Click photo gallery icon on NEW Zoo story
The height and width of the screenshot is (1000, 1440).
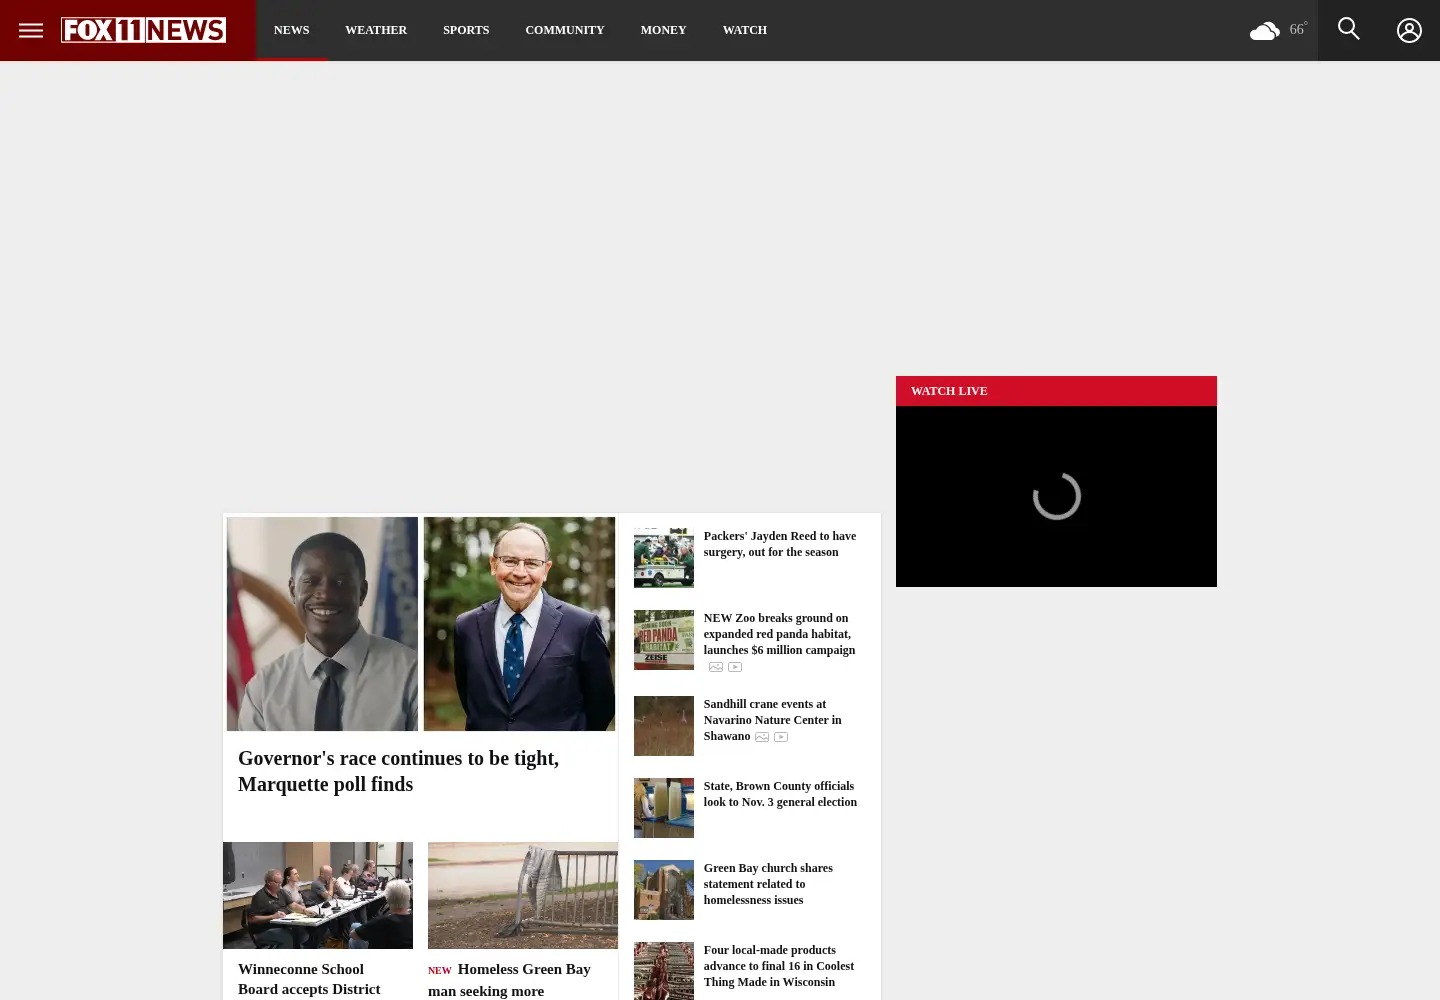pyautogui.click(x=716, y=667)
